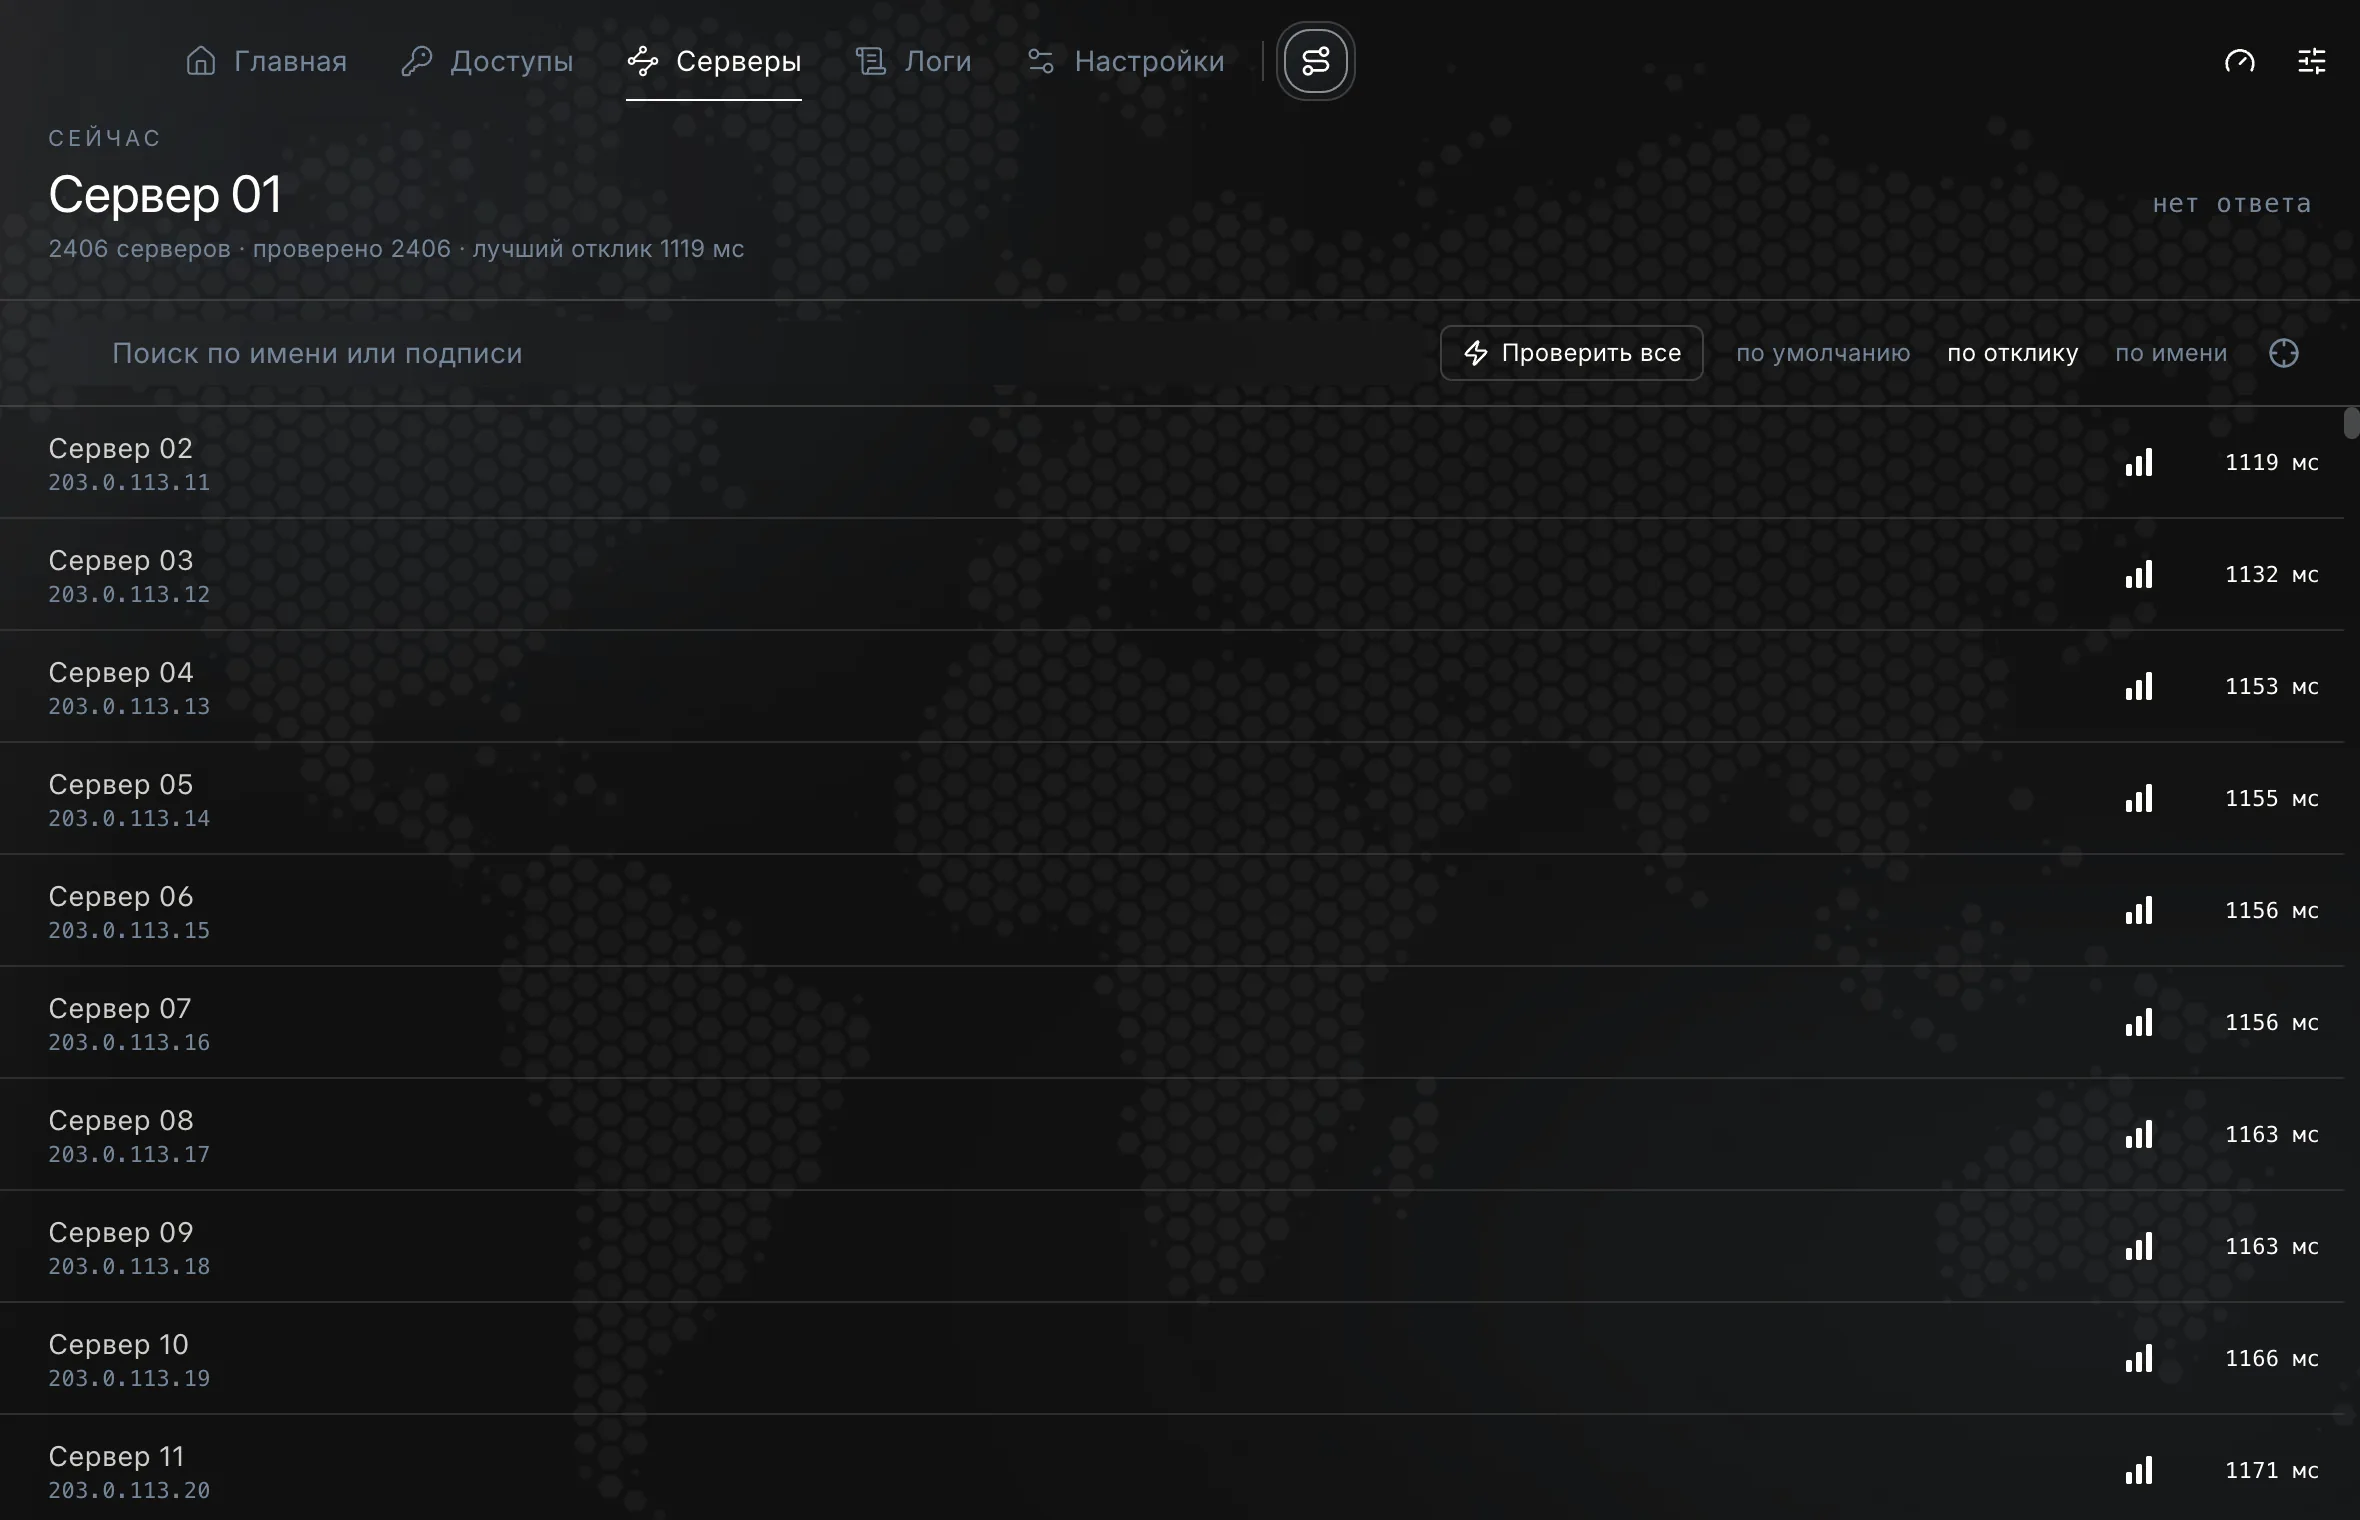Select Сервер 11 row name
This screenshot has height=1520, width=2360.
pos(116,1456)
